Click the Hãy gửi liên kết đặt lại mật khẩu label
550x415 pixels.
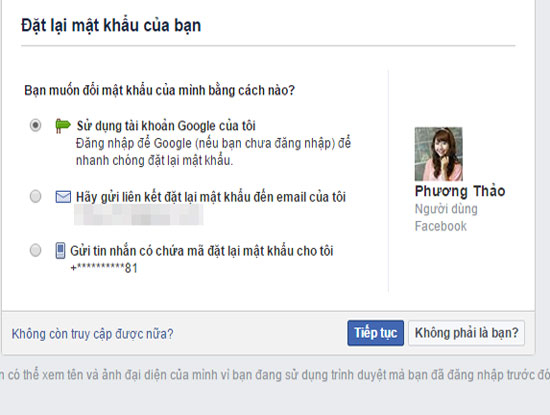click(x=211, y=197)
